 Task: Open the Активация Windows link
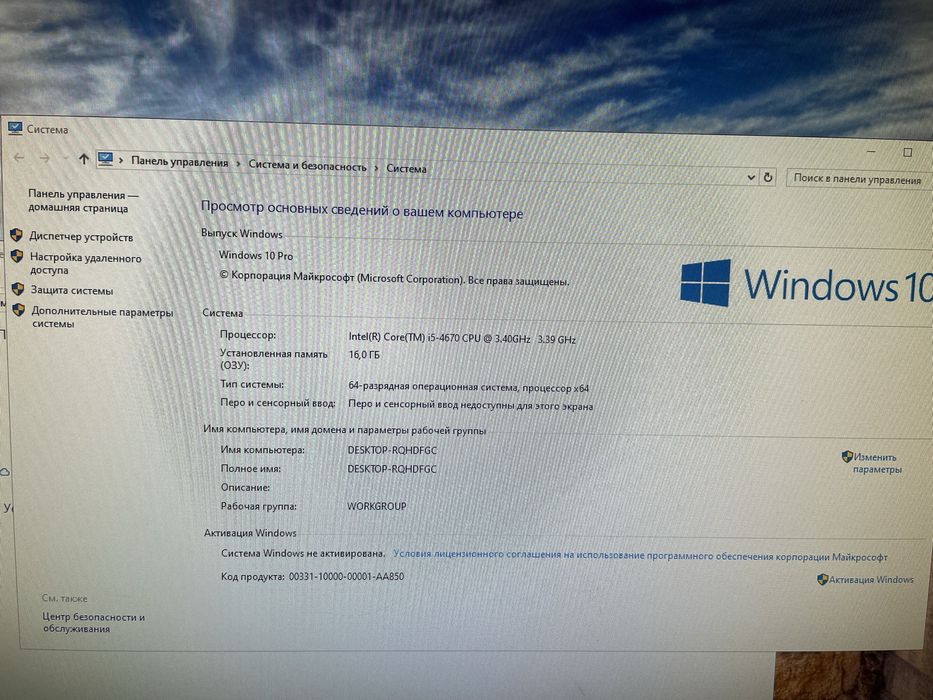point(871,579)
